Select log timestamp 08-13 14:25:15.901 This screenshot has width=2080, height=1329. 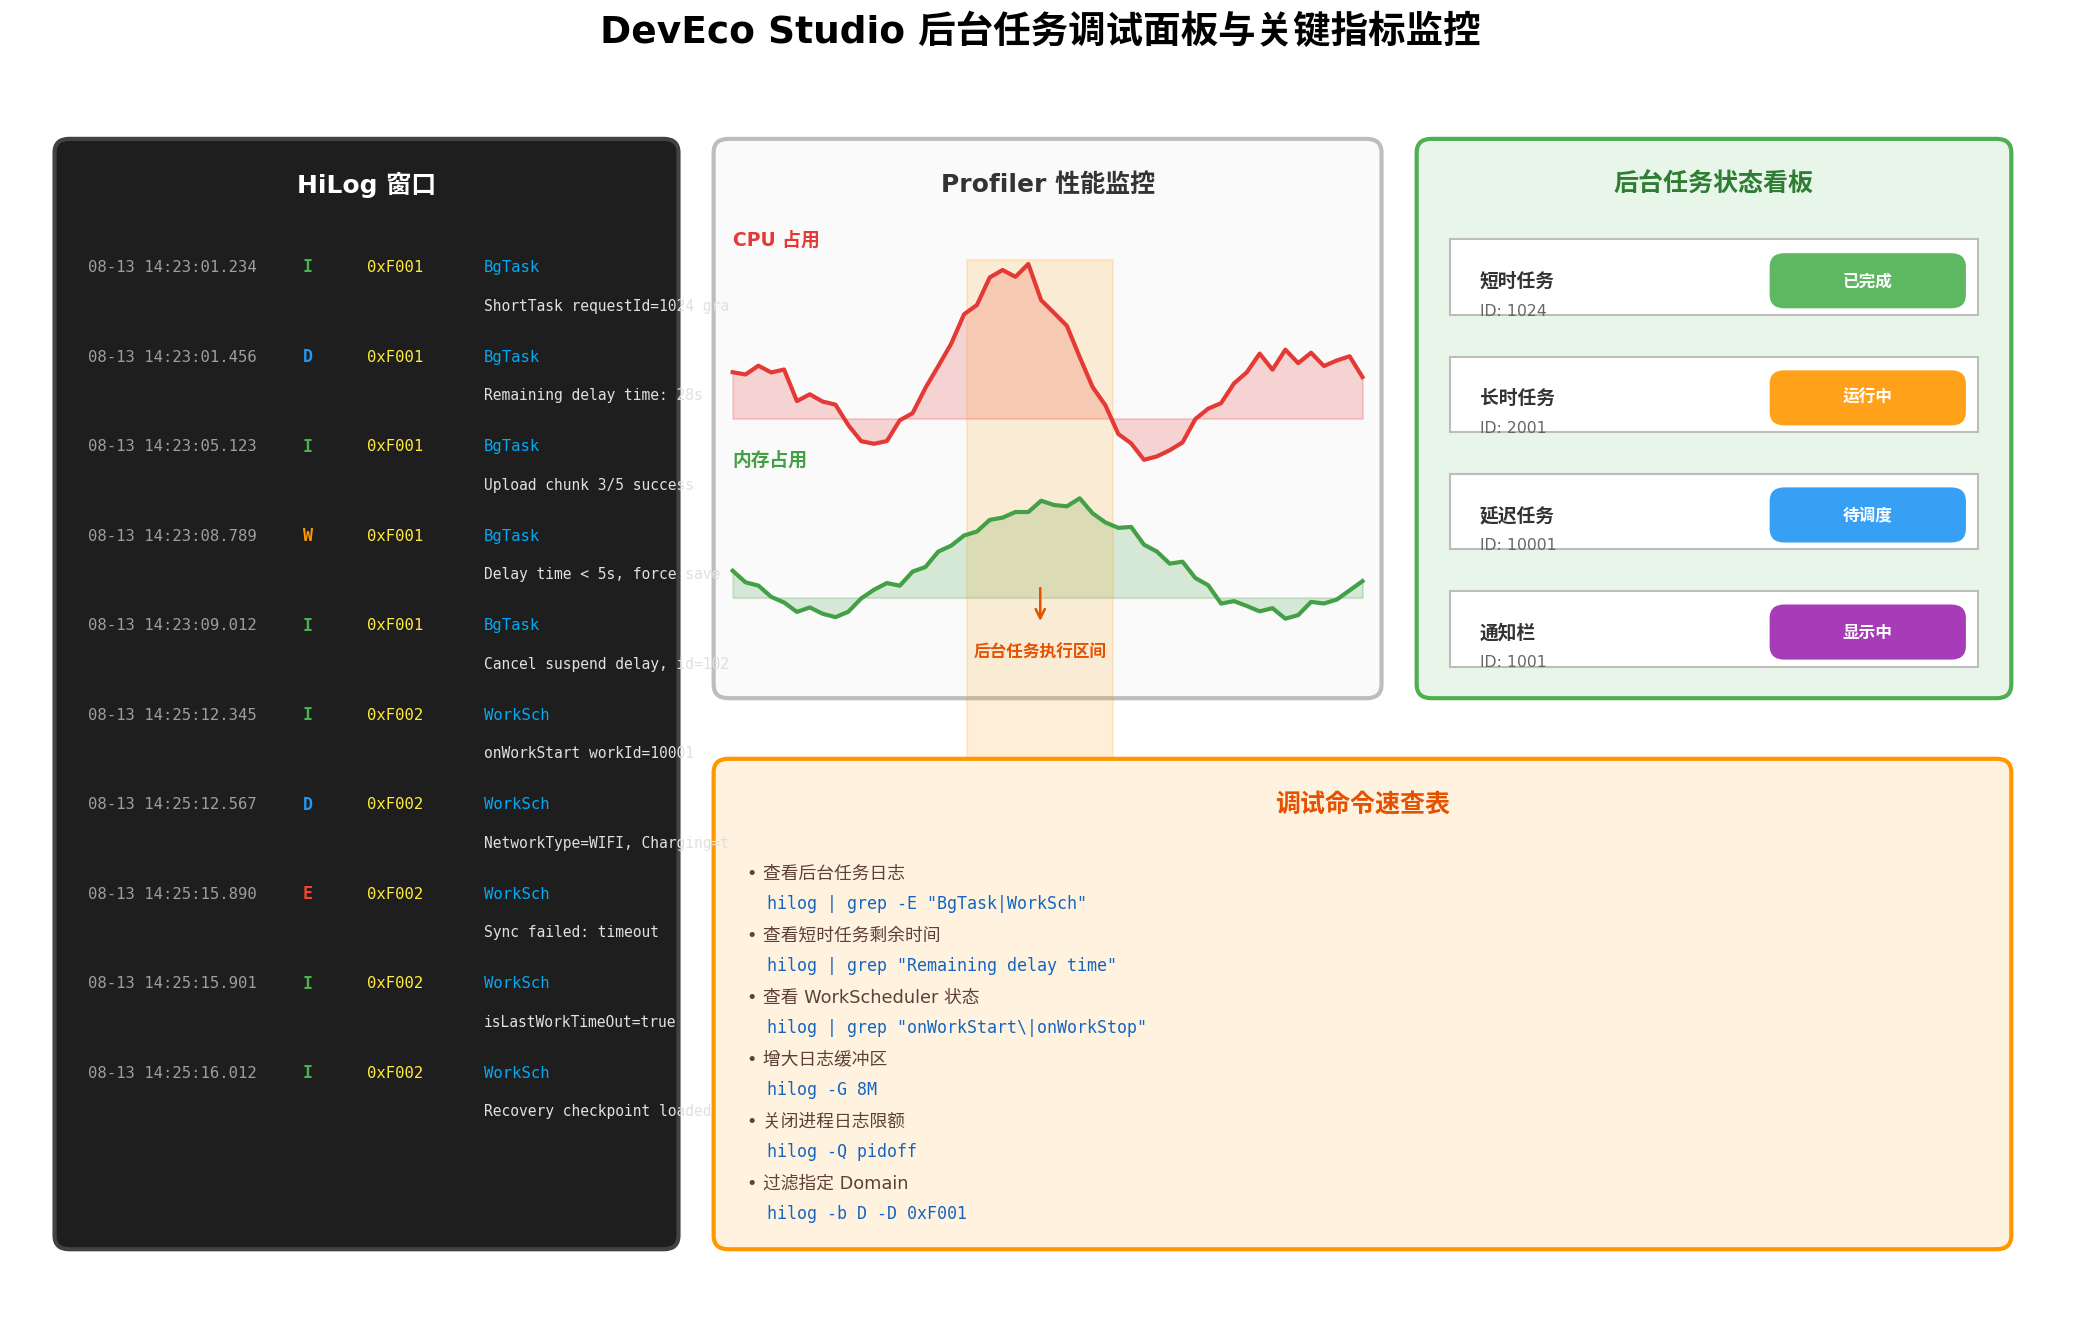pos(172,983)
